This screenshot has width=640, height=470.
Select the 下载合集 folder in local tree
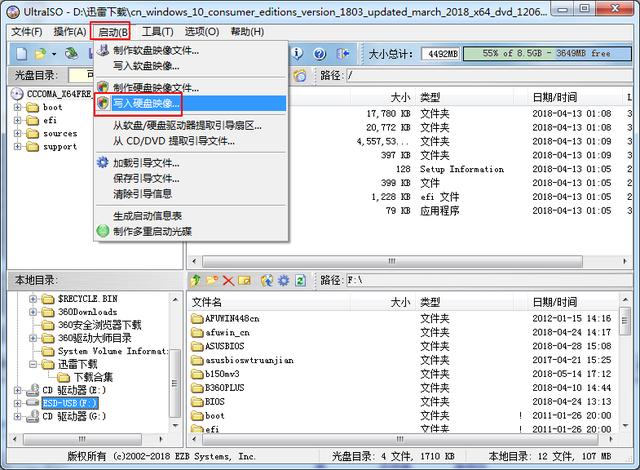click(93, 377)
